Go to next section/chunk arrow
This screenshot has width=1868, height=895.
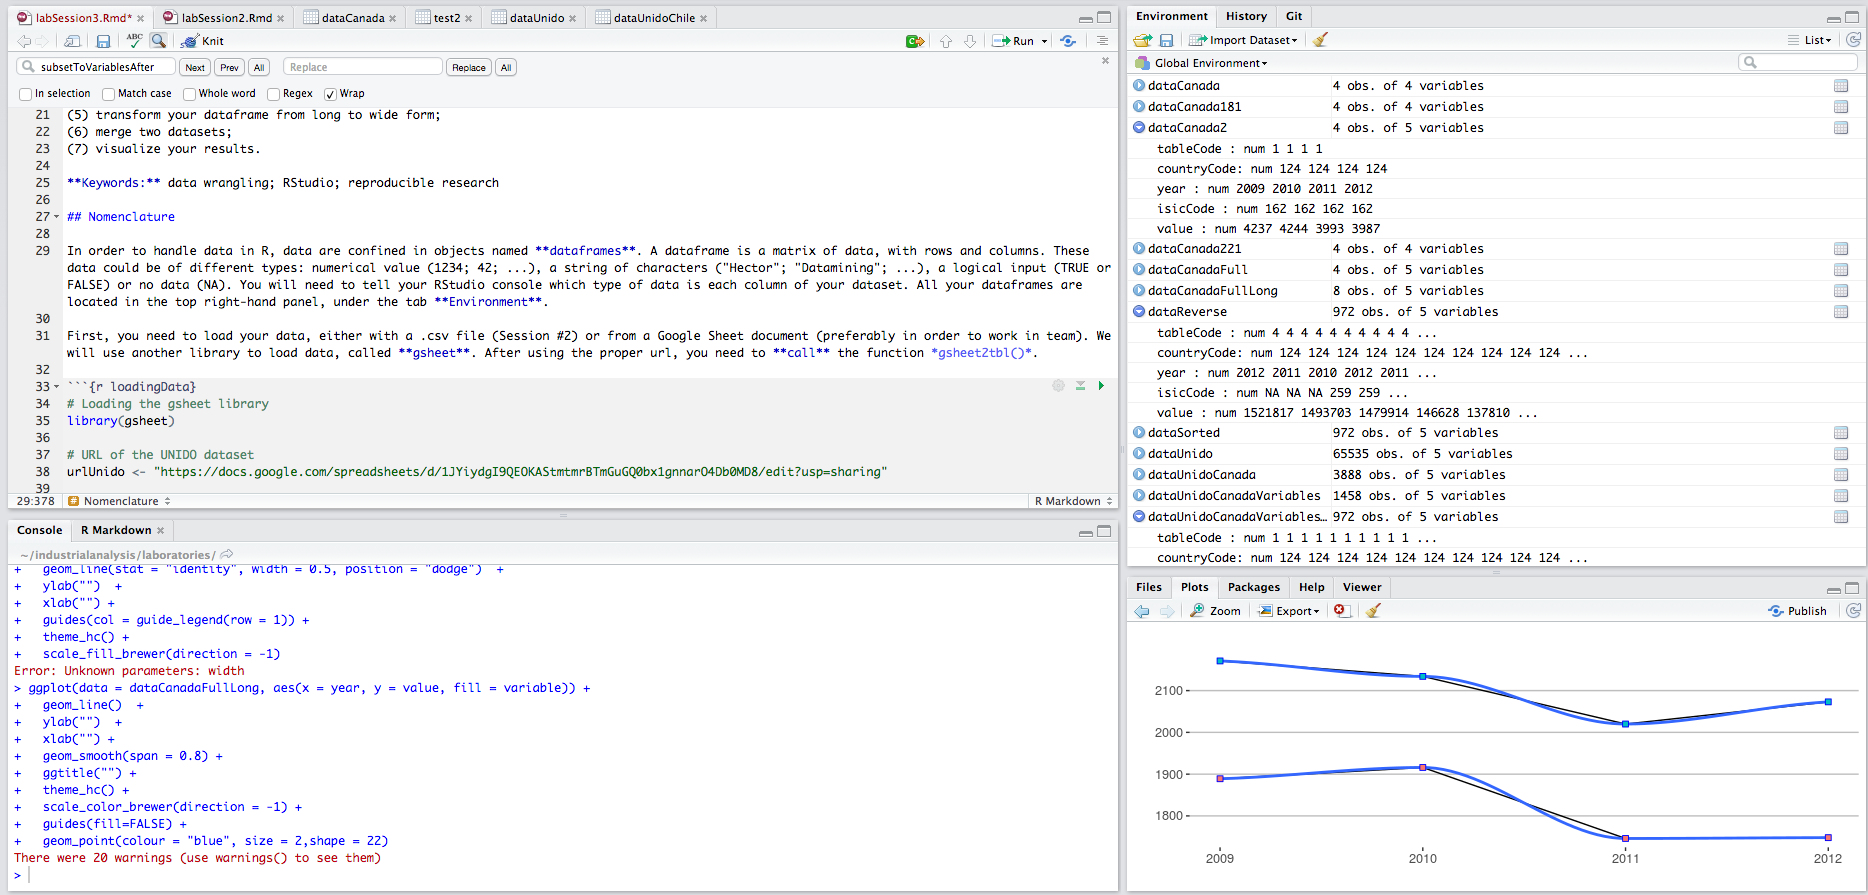[x=970, y=41]
